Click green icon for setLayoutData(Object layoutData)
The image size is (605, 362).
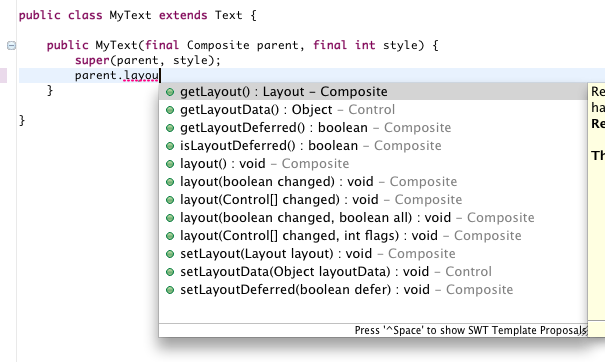[x=170, y=272]
